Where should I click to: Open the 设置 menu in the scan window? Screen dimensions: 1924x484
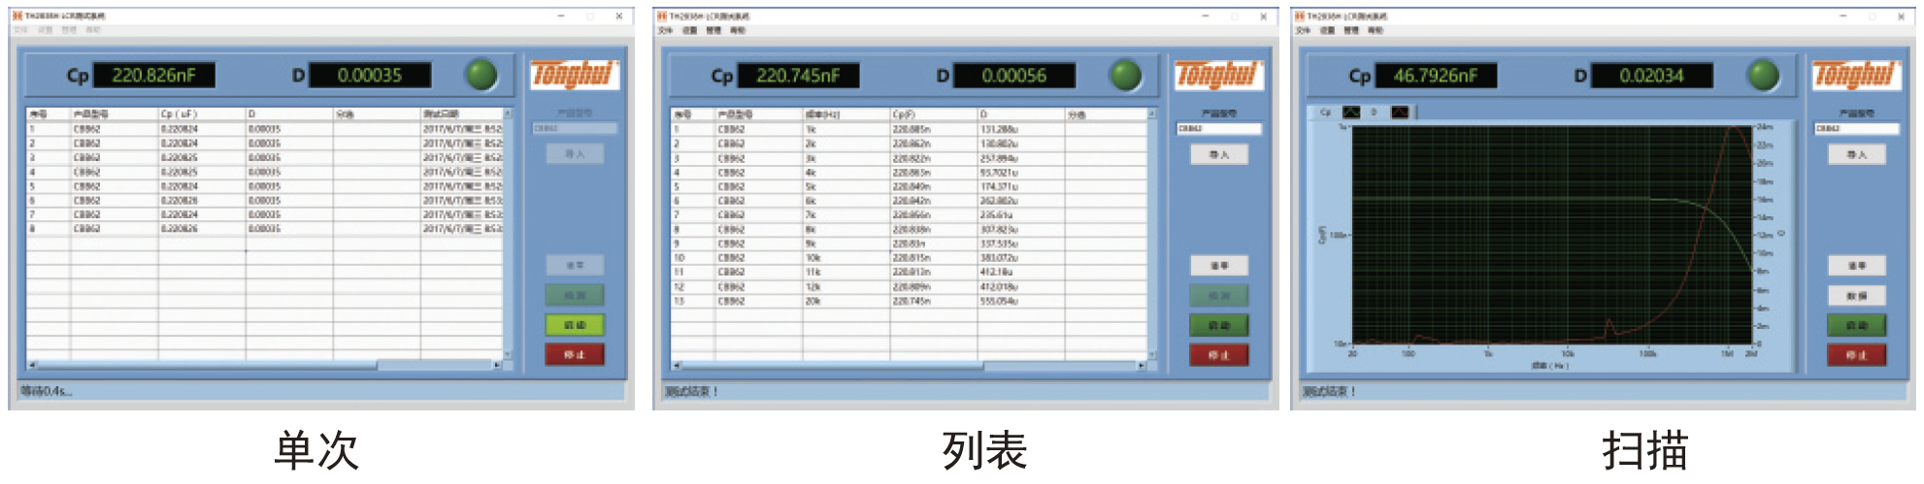(x=1327, y=30)
